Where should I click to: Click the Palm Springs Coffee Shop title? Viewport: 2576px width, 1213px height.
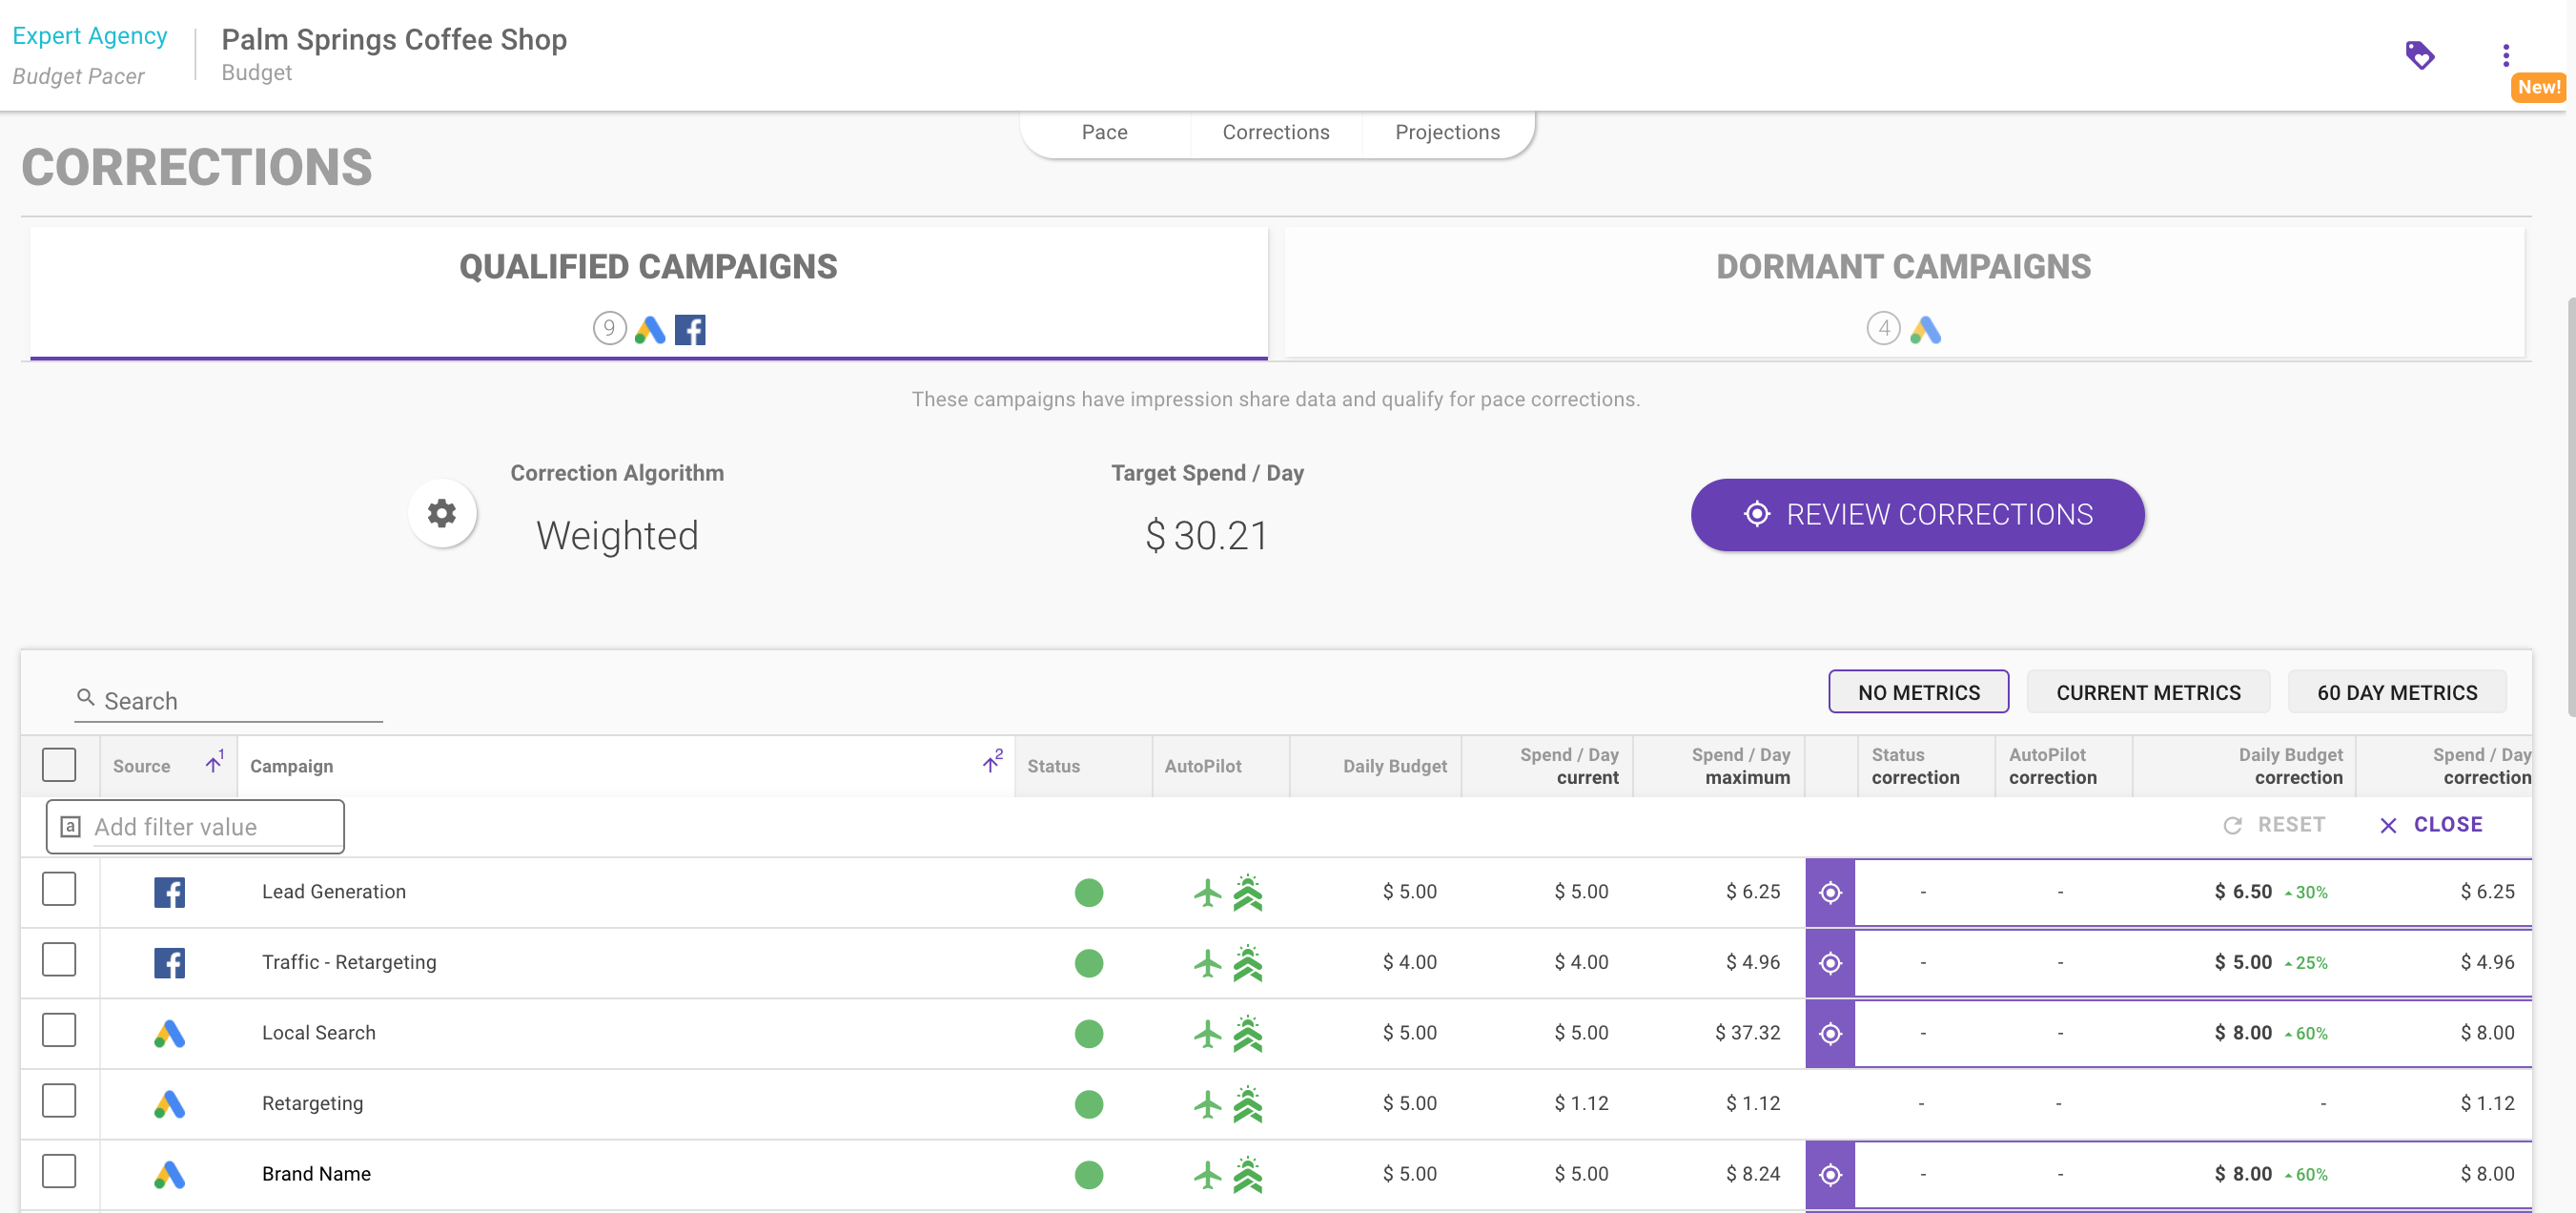[394, 39]
